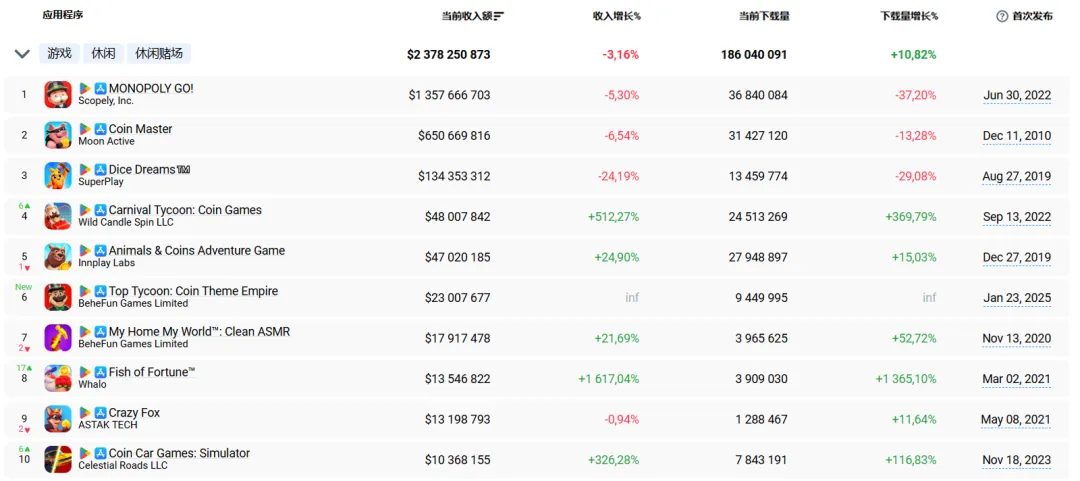Click Google Play icon beside Coin Car Games
1080x481 pixels.
pos(85,453)
